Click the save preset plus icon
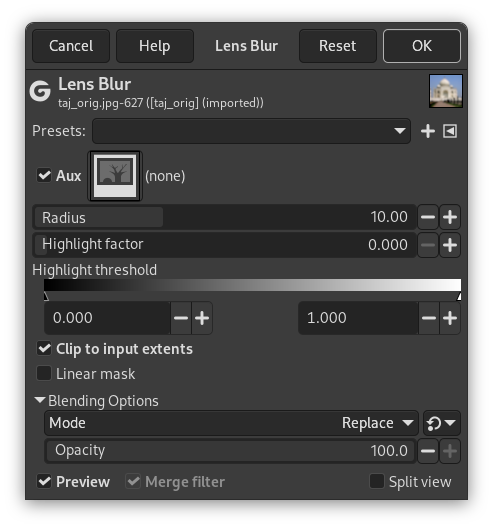The height and width of the screenshot is (528, 493). [428, 131]
